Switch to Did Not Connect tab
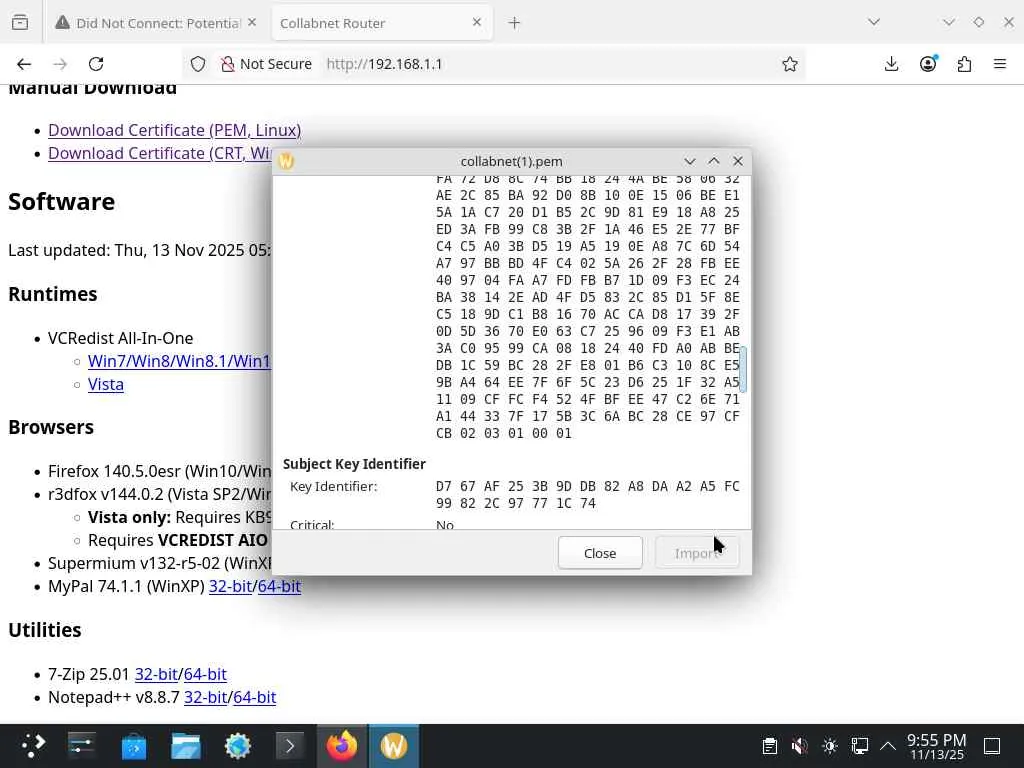The height and width of the screenshot is (768, 1024). pyautogui.click(x=157, y=23)
